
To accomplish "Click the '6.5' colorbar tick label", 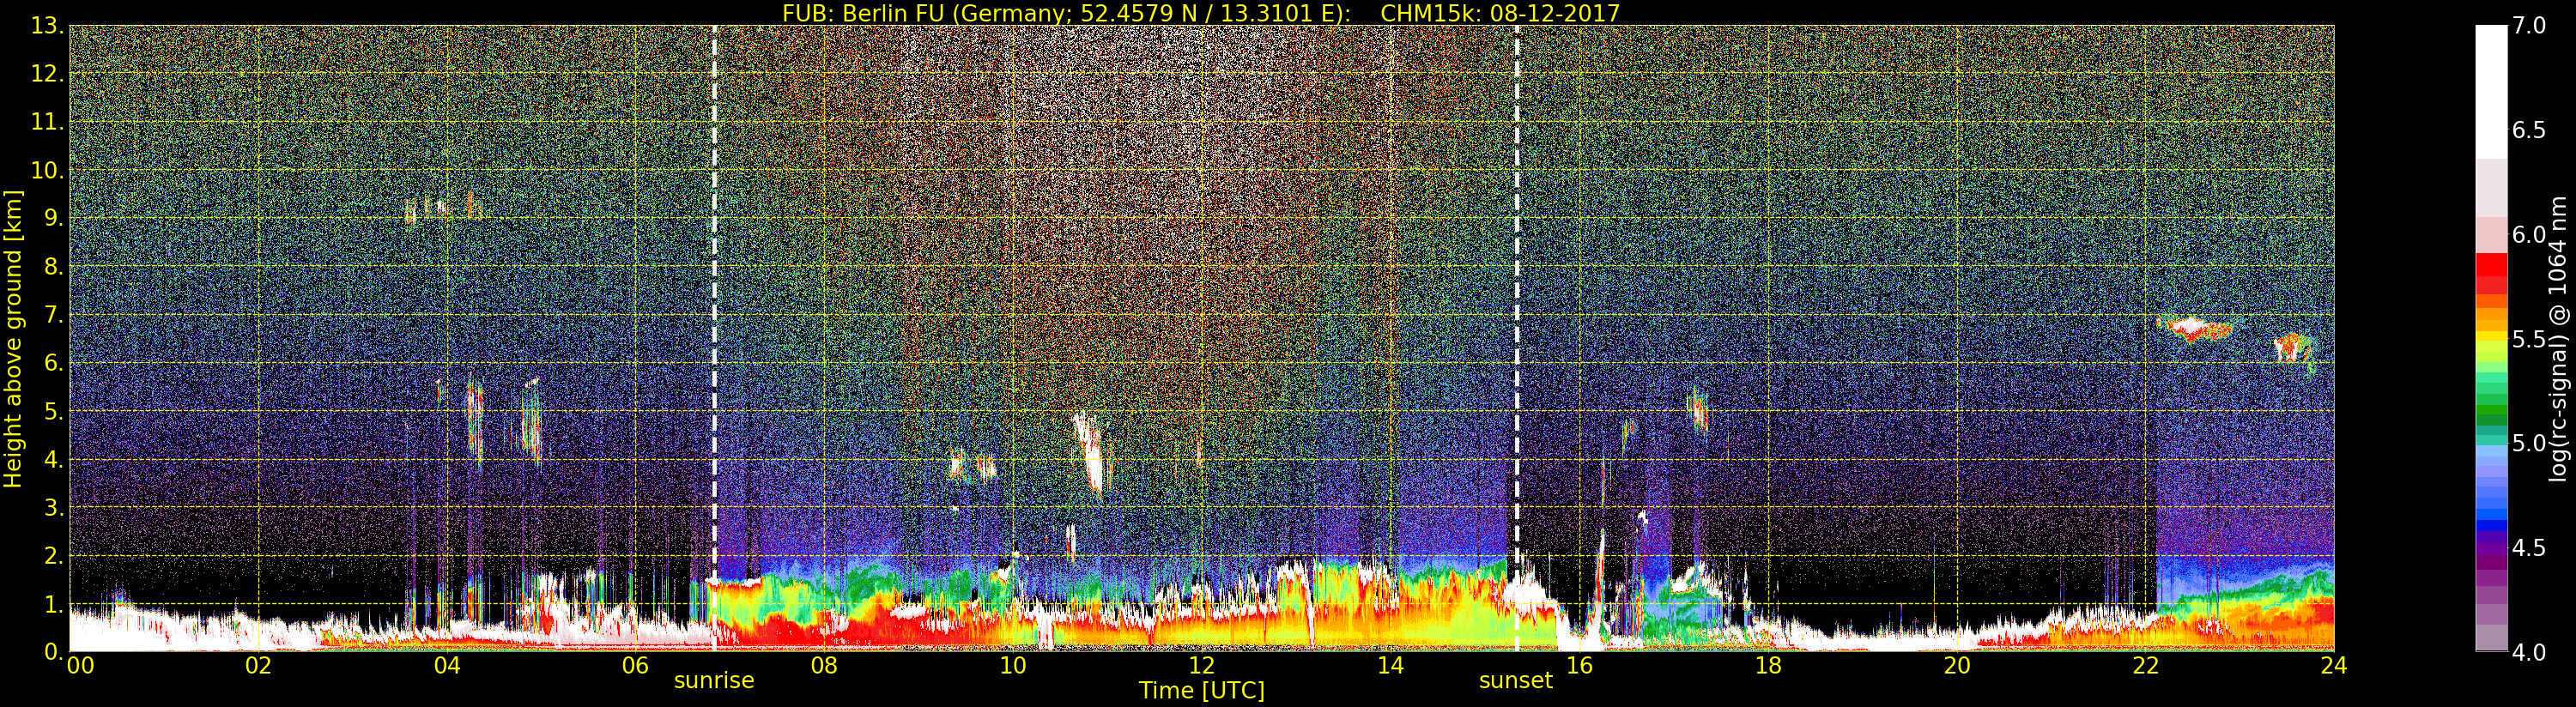I will pyautogui.click(x=2530, y=130).
